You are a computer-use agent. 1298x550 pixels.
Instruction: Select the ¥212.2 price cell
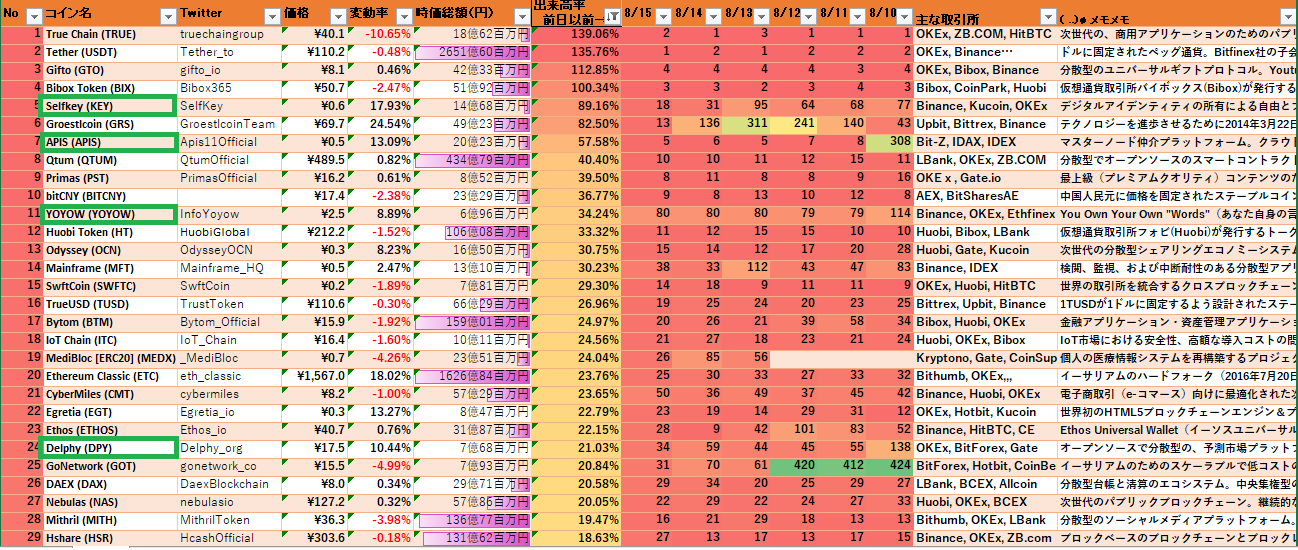click(x=314, y=232)
